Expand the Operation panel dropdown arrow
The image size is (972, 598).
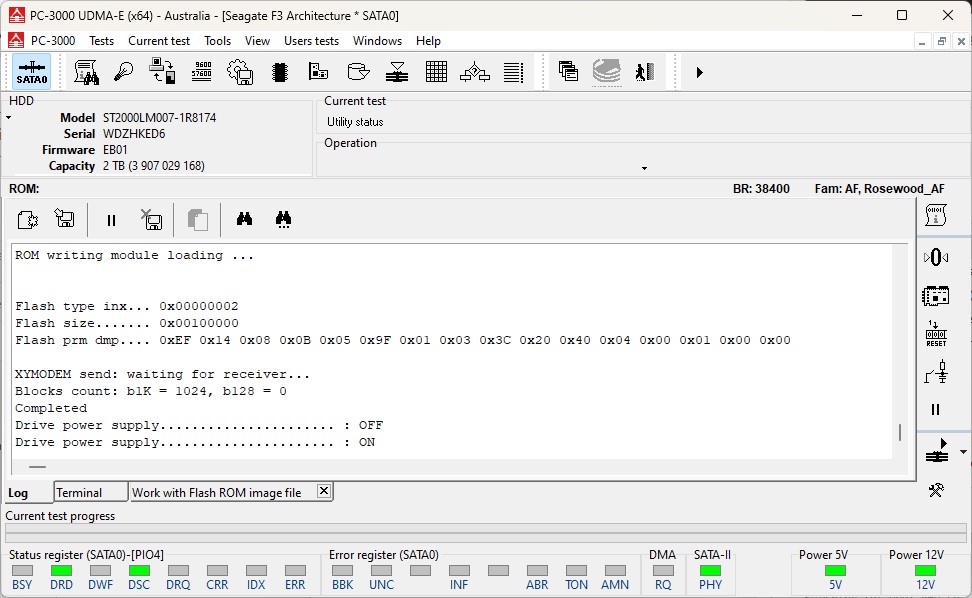644,168
